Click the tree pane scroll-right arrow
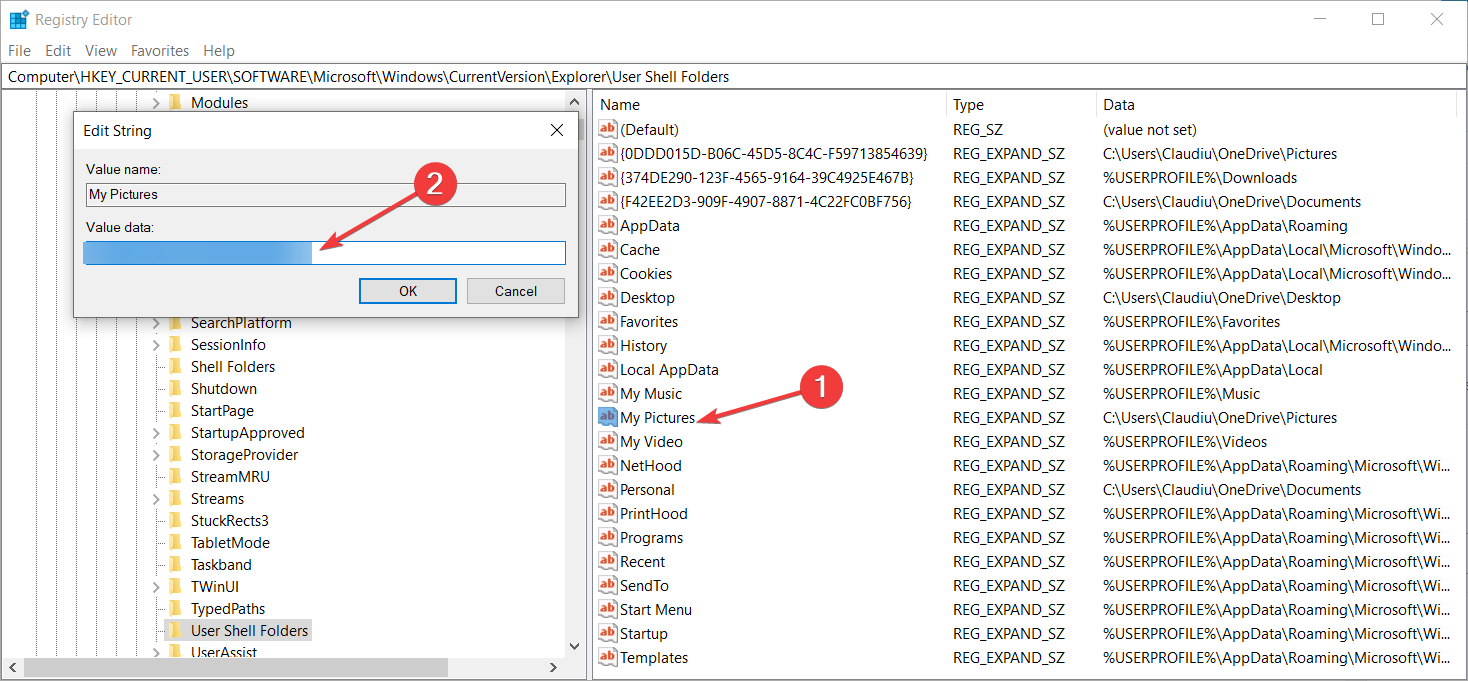The width and height of the screenshot is (1468, 681). point(554,667)
